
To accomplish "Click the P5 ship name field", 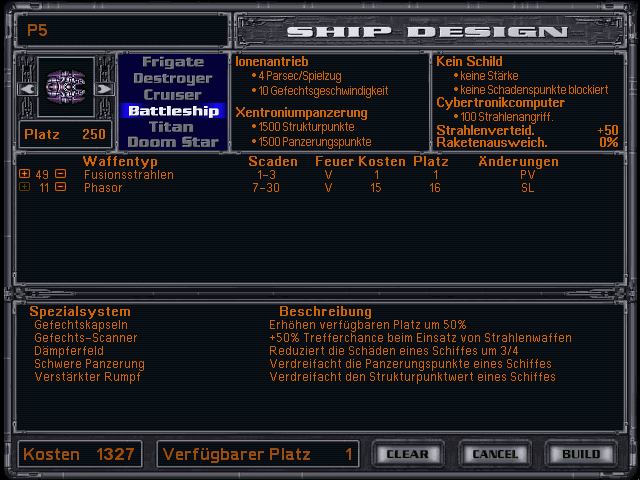I will 118,30.
